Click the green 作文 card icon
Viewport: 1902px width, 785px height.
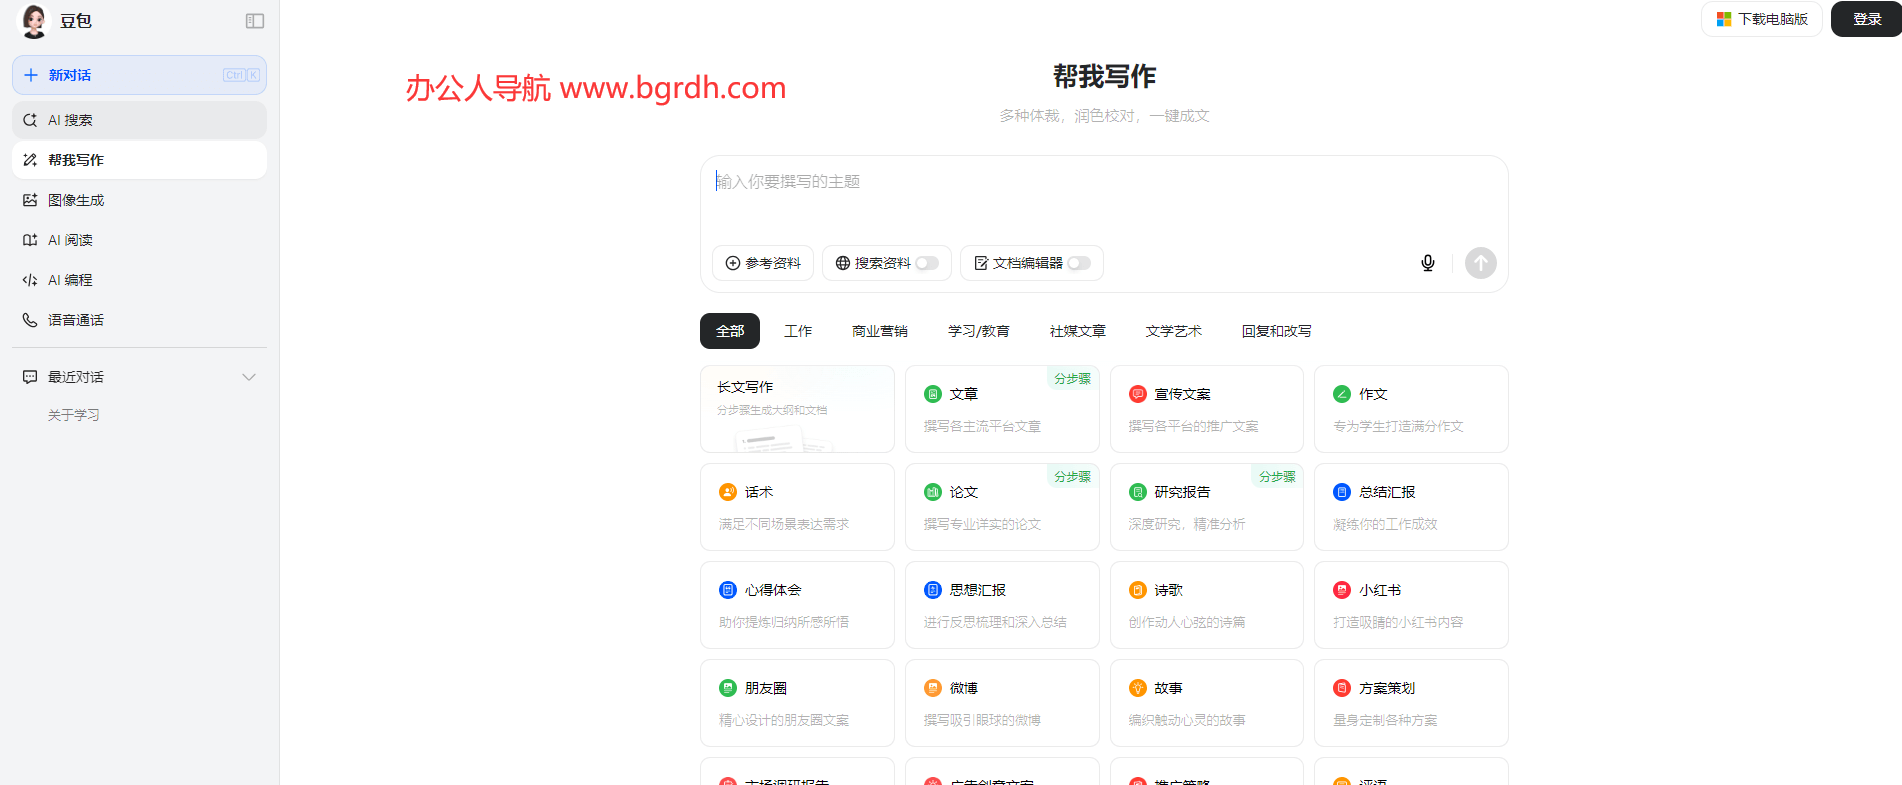pos(1342,394)
